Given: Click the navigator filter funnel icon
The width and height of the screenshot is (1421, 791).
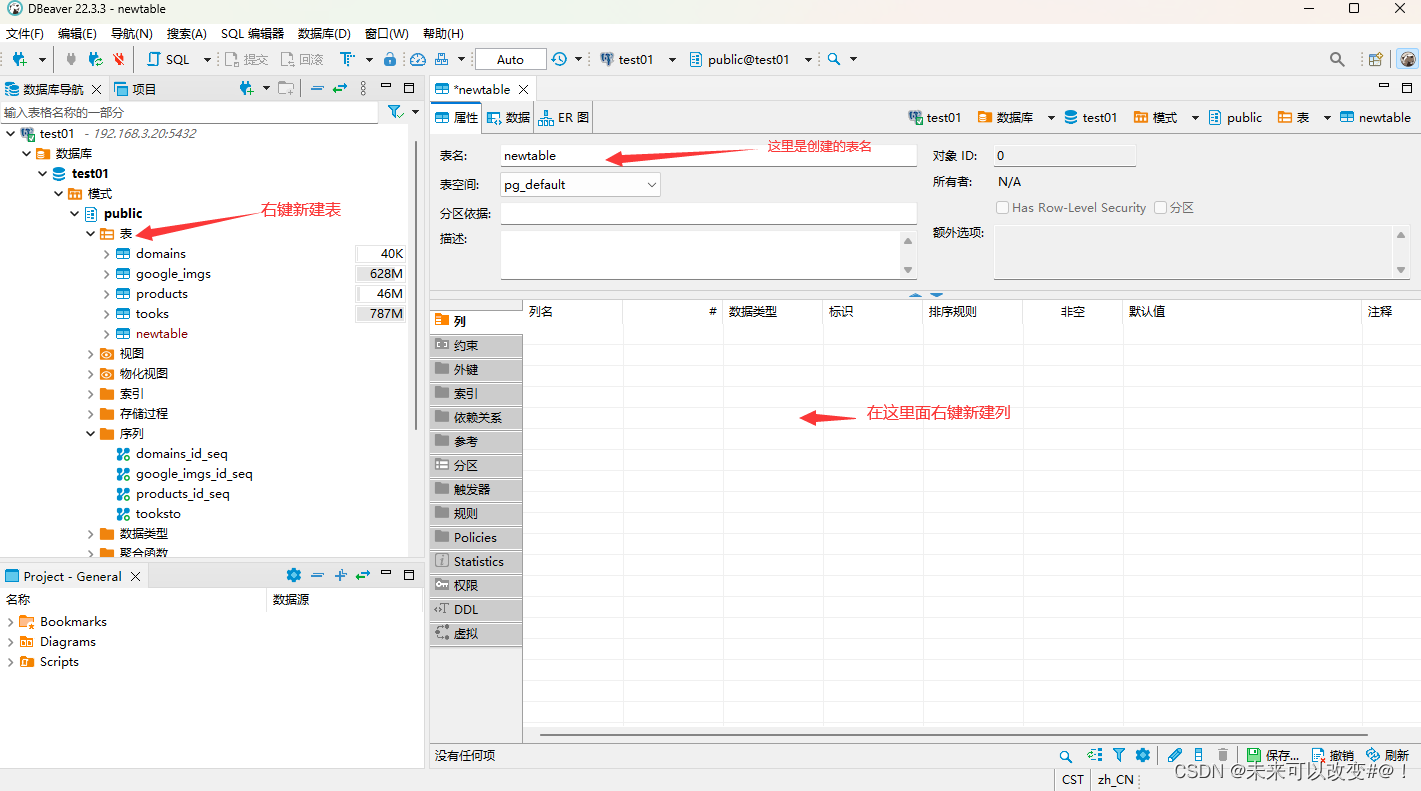Looking at the screenshot, I should click(x=394, y=112).
